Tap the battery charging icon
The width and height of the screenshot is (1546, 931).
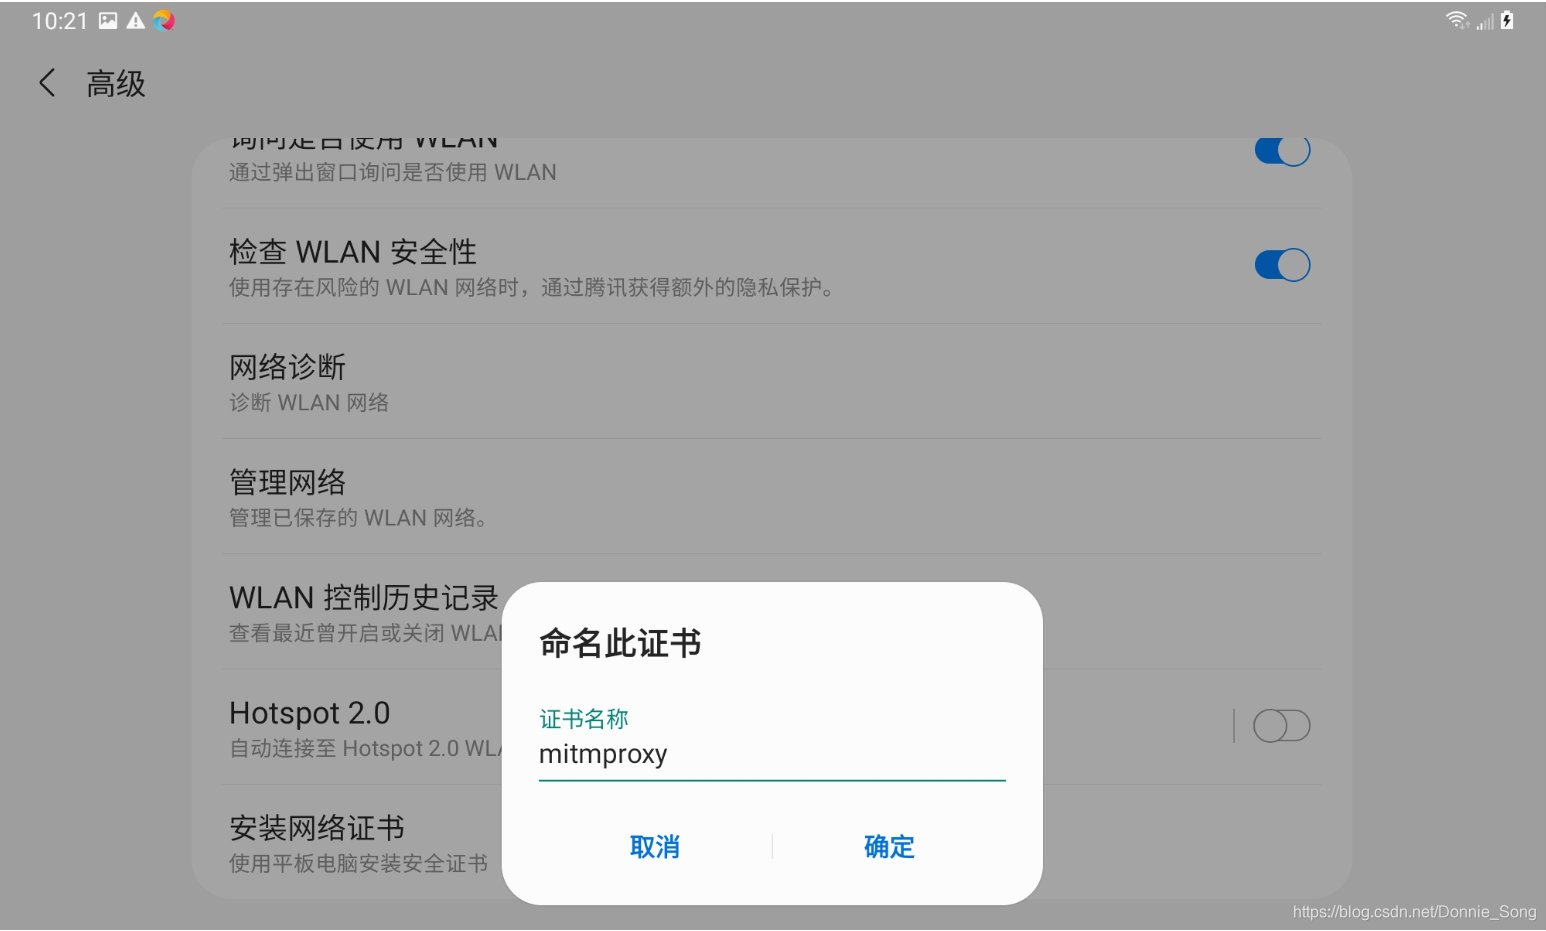coord(1505,19)
